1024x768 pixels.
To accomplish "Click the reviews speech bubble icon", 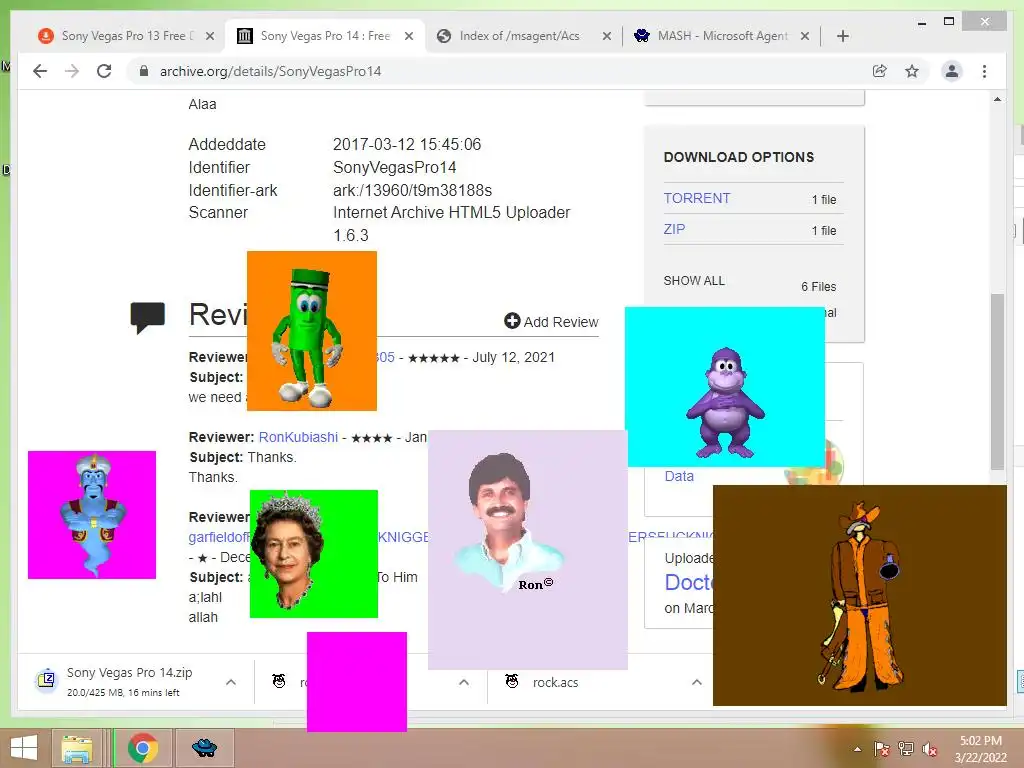I will 147,317.
